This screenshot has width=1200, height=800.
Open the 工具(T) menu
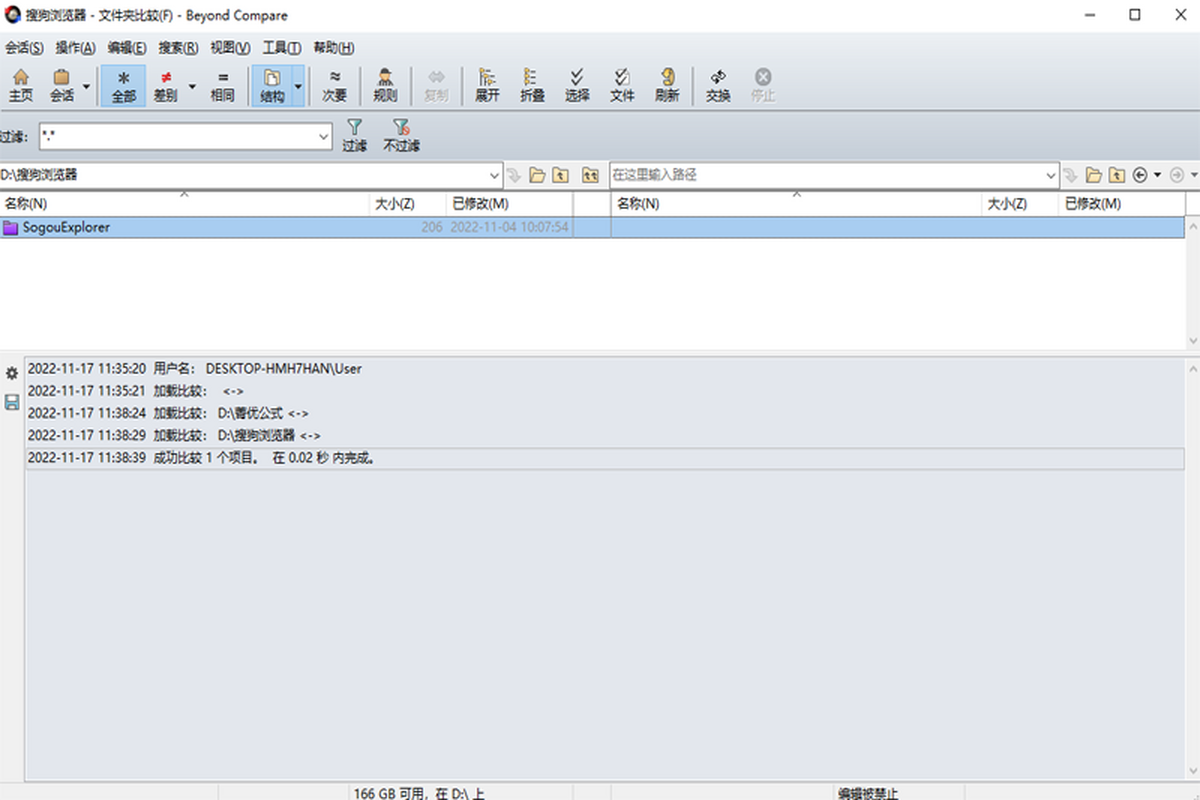tap(281, 48)
